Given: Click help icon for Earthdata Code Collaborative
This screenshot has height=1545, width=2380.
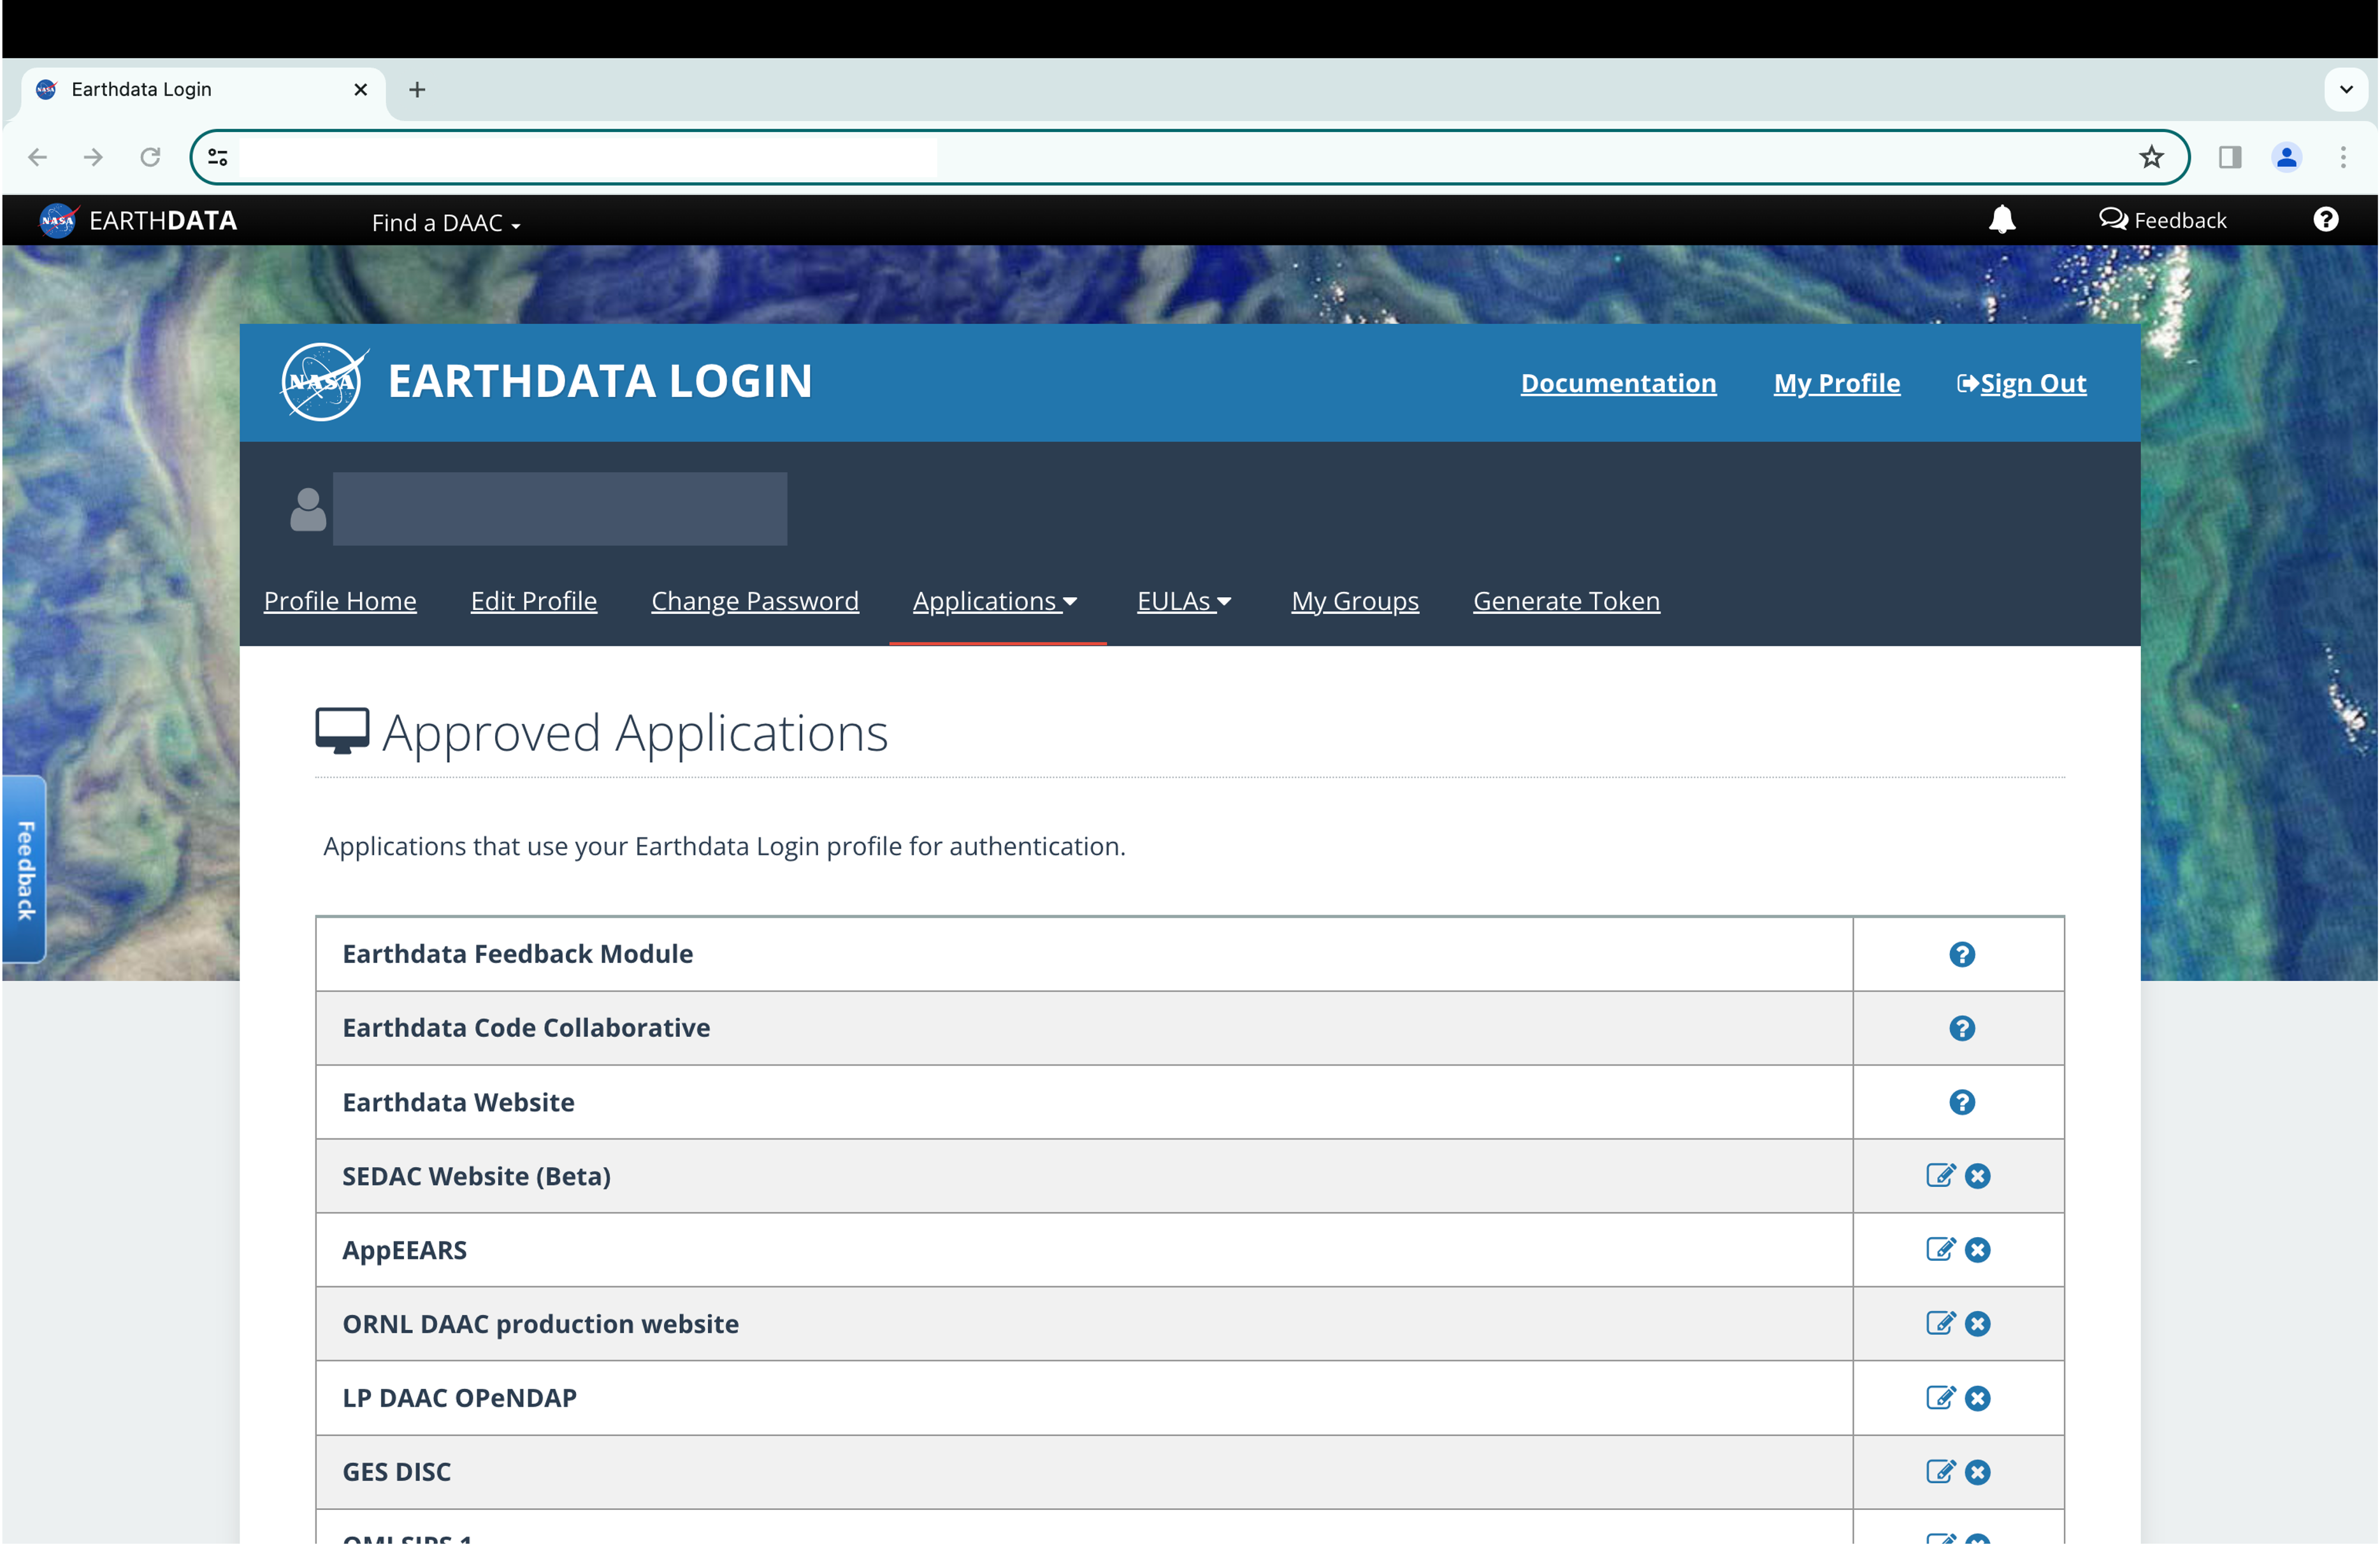Looking at the screenshot, I should (1962, 1028).
